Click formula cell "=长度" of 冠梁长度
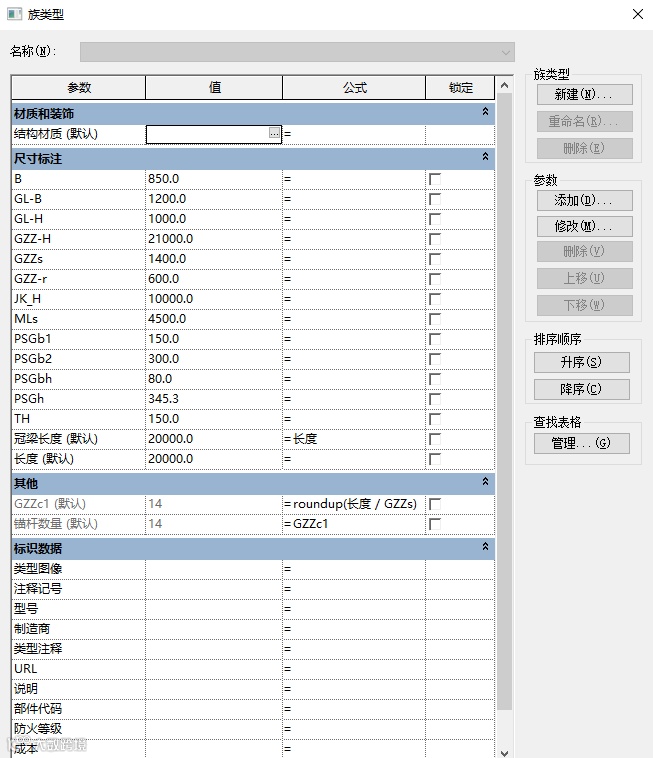Screen dimensions: 653x758 click(x=354, y=439)
